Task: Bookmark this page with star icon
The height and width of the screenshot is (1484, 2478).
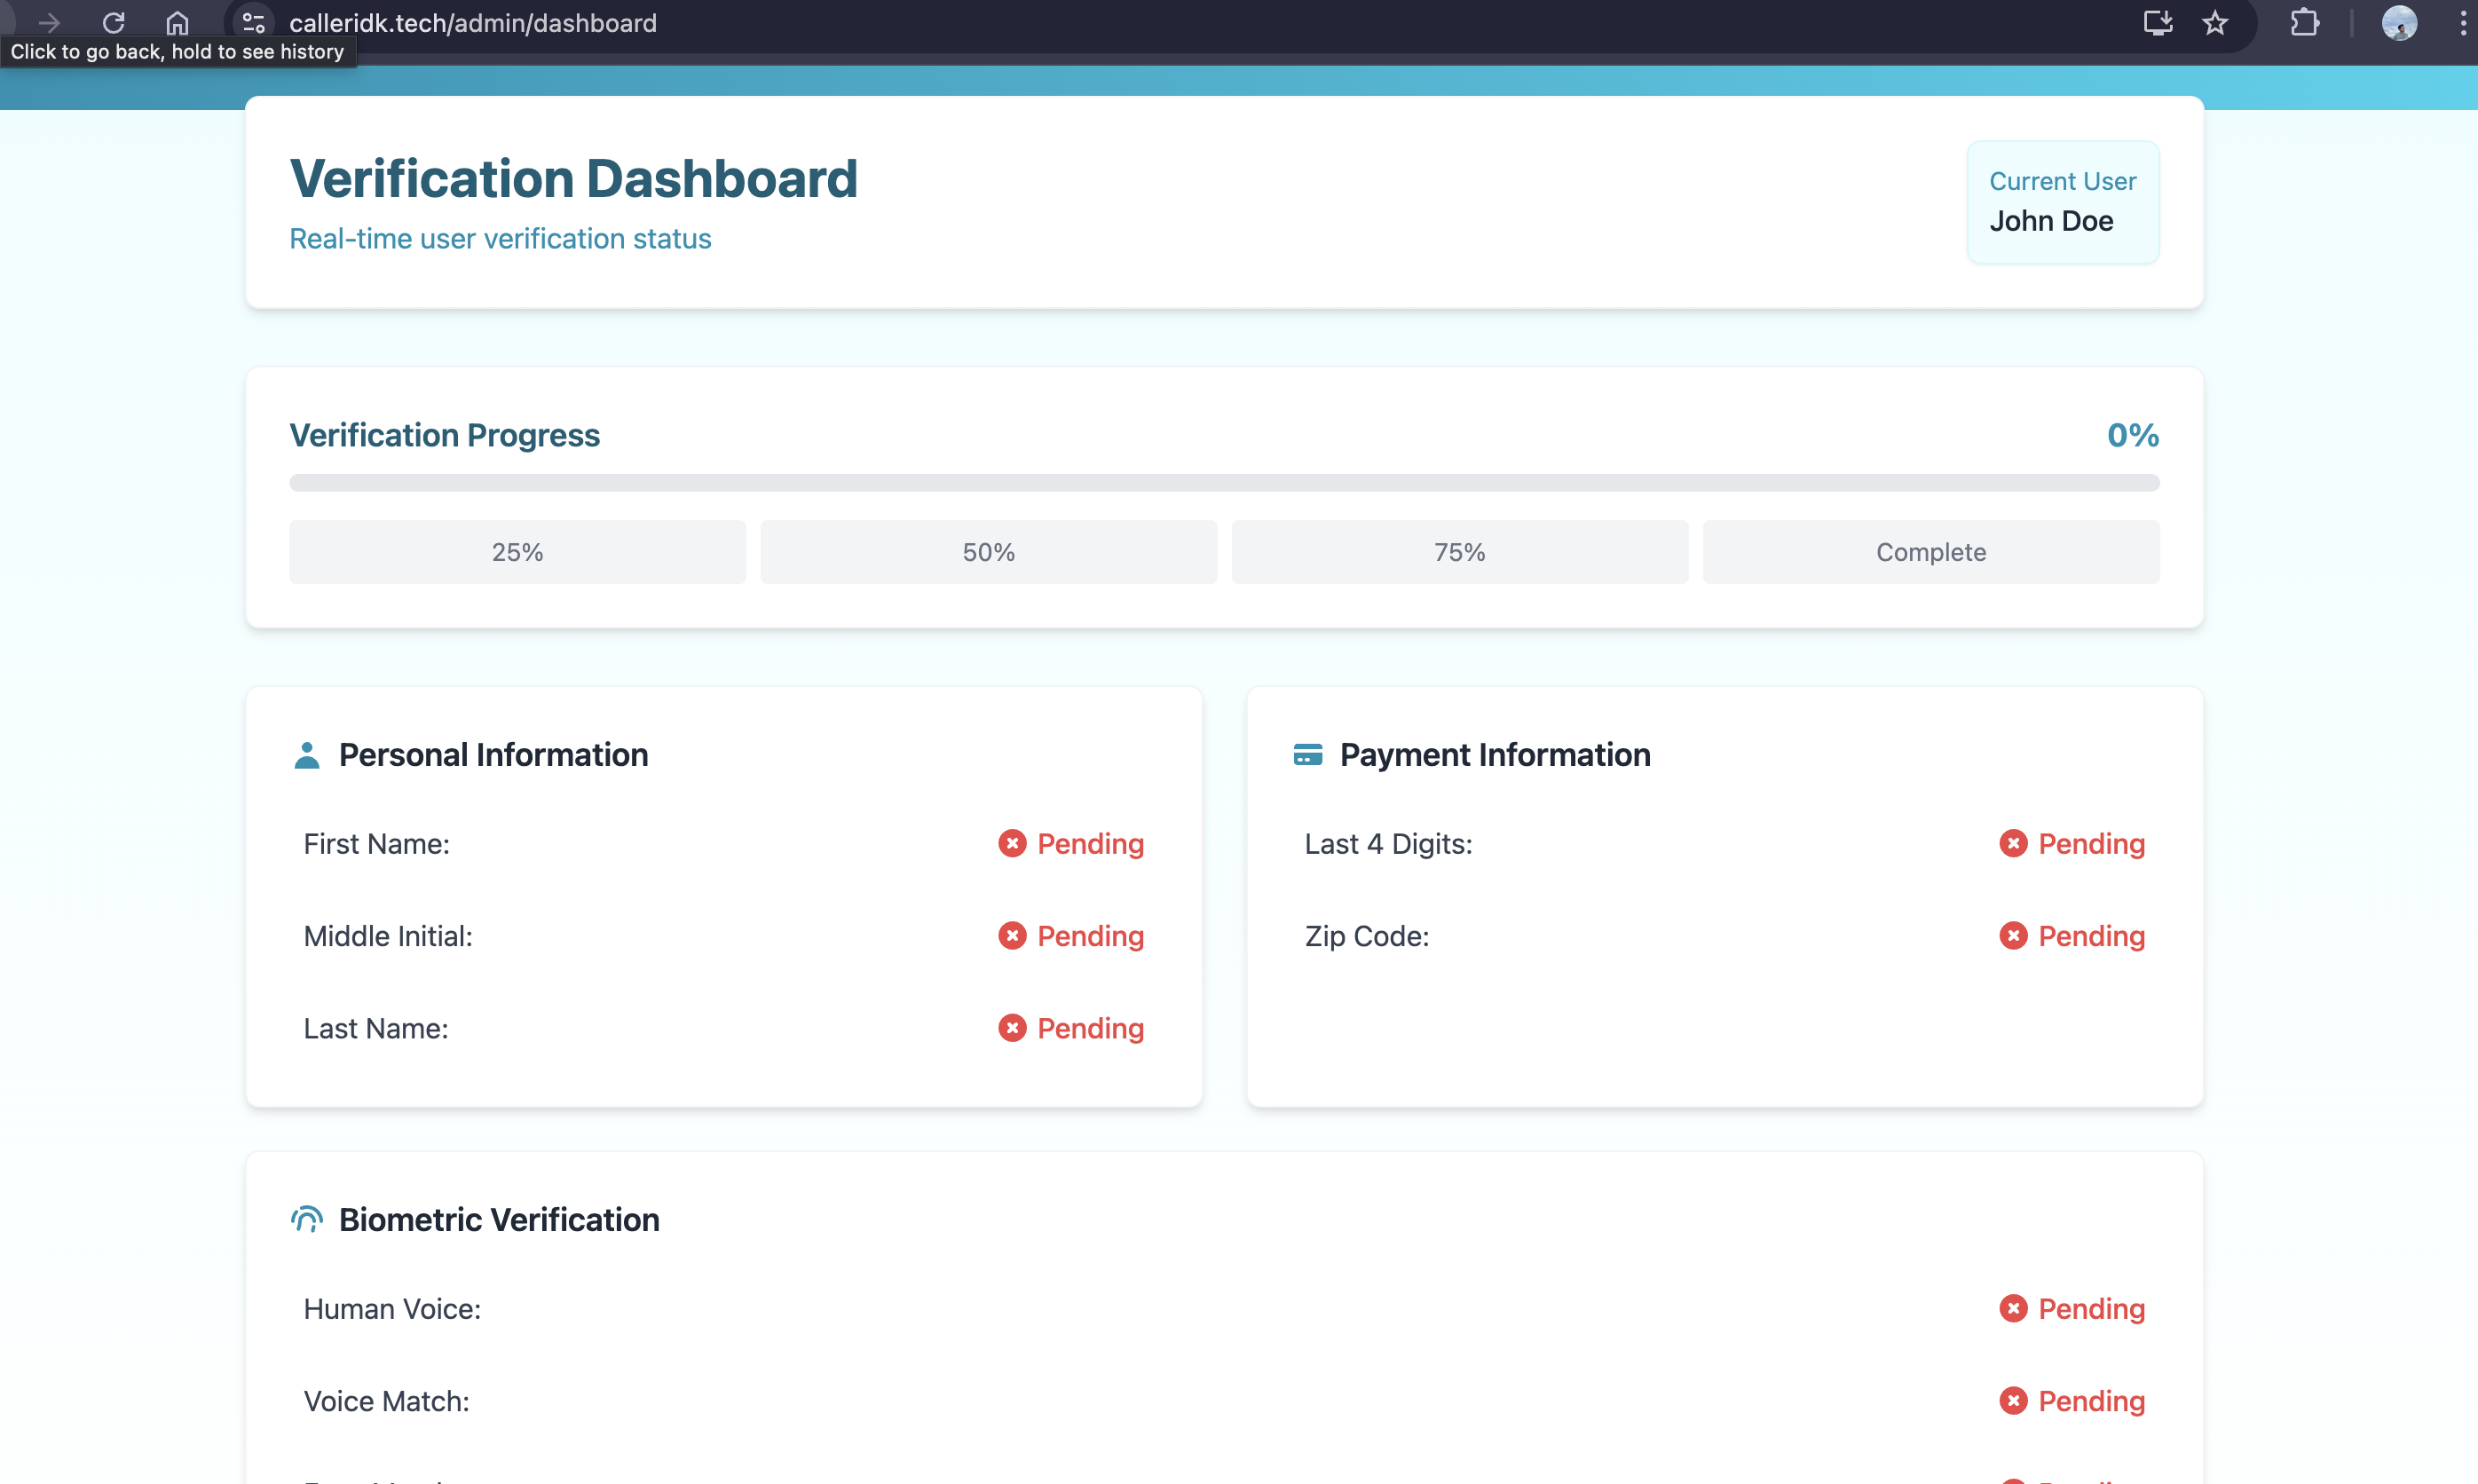Action: (x=2215, y=22)
